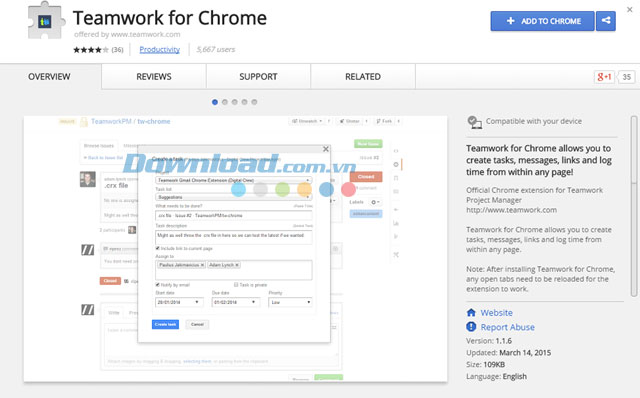The width and height of the screenshot is (640, 398).
Task: Remove Paulius Jakimavicius from Assign to
Action: coord(202,265)
